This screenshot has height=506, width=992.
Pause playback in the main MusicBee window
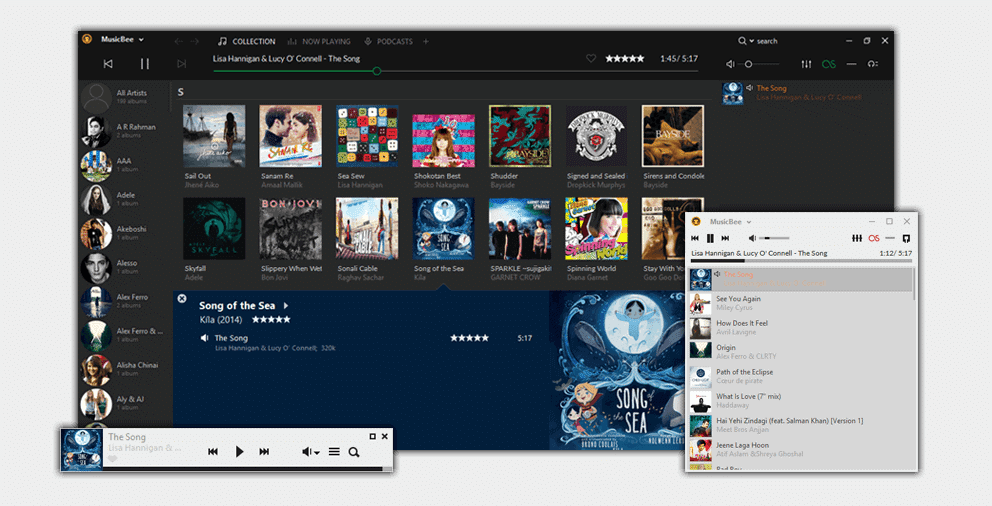click(x=145, y=63)
